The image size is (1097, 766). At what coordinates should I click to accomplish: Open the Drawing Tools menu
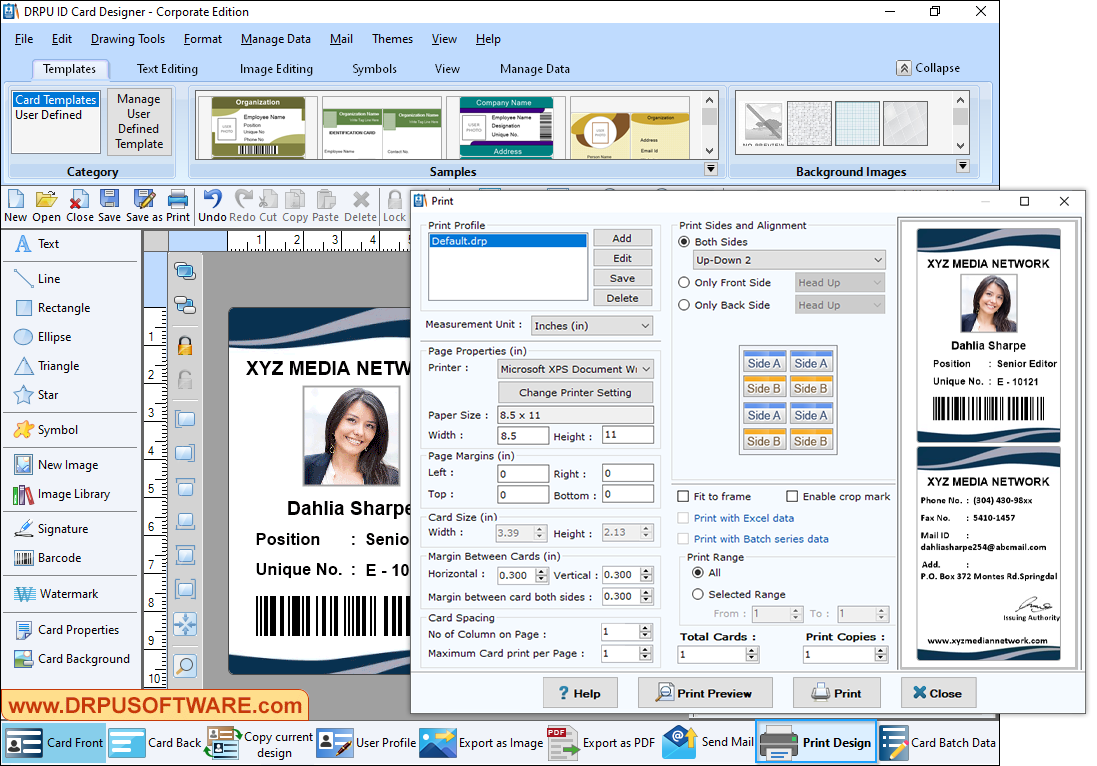(x=128, y=39)
